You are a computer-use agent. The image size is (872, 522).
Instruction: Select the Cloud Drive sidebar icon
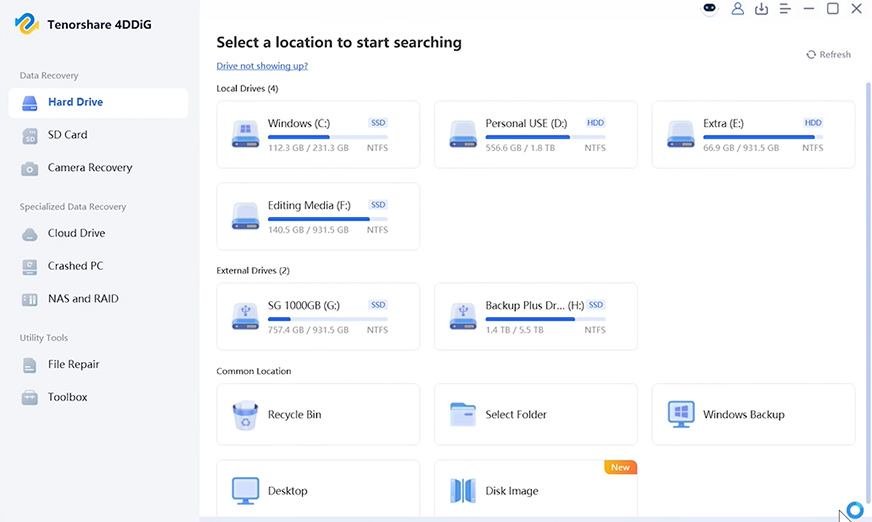[29, 233]
